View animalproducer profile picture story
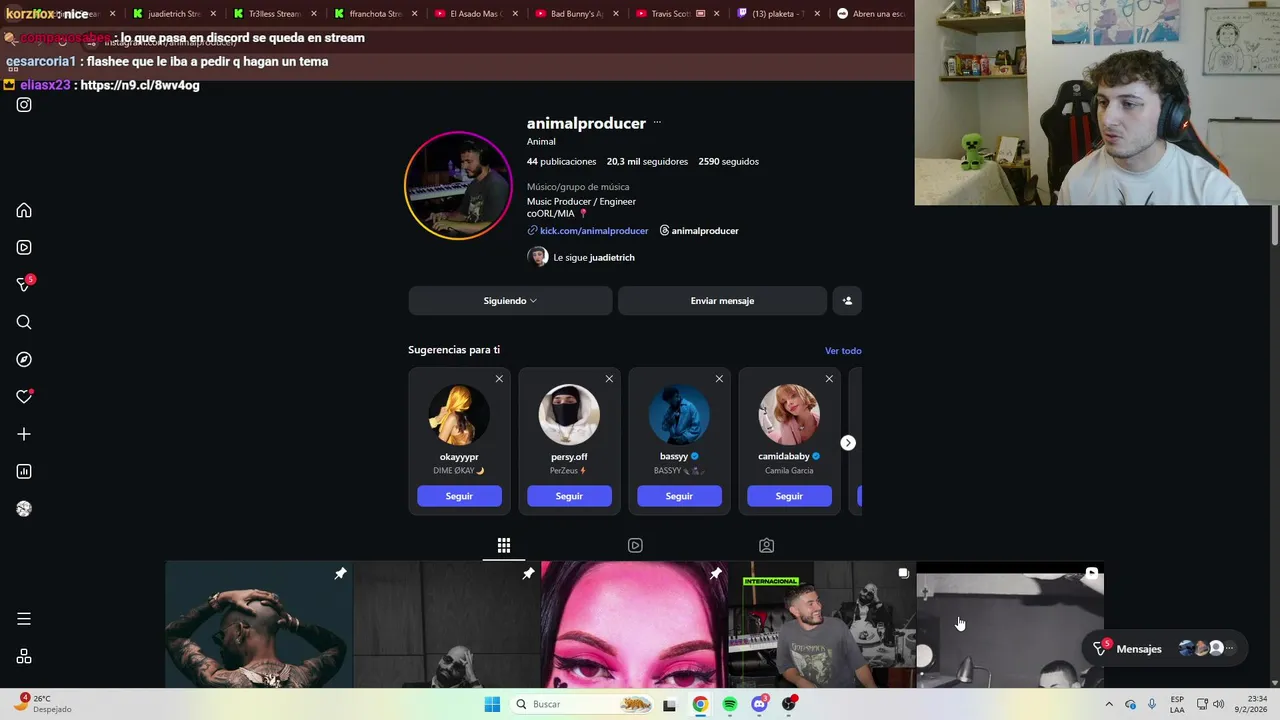 coord(458,186)
